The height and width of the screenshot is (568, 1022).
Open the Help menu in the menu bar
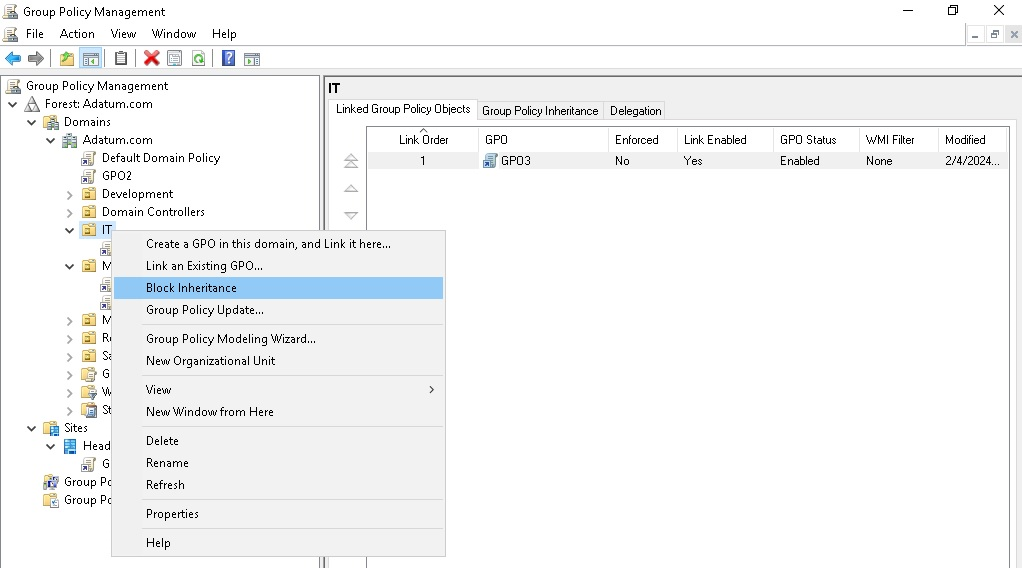pos(224,34)
